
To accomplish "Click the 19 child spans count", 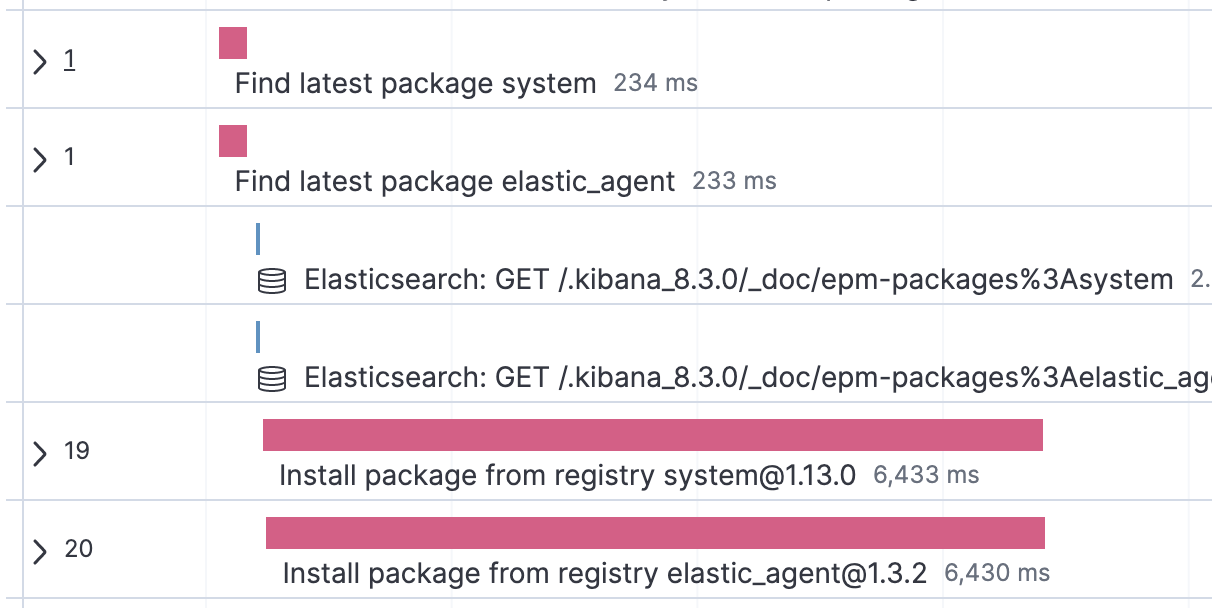I will click(77, 451).
